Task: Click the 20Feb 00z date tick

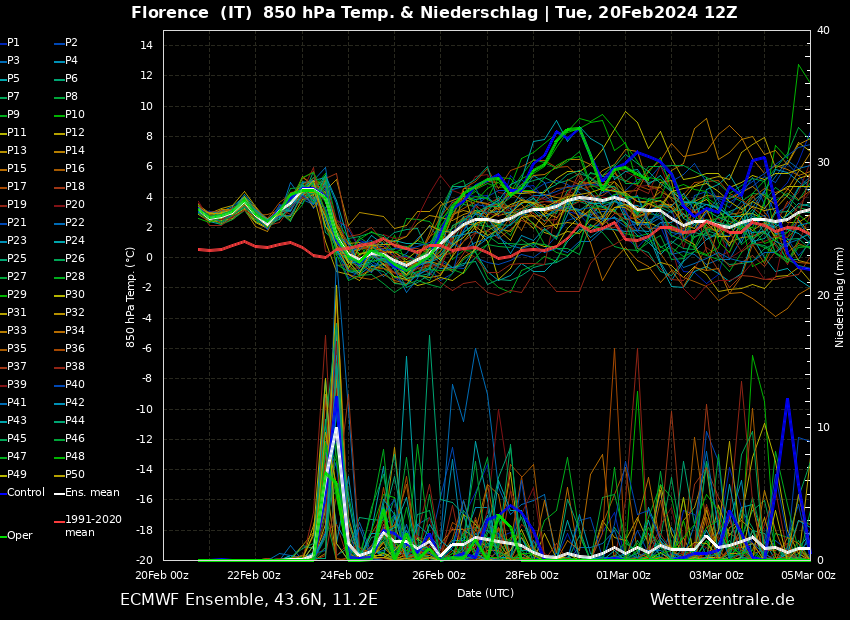Action: (x=162, y=575)
